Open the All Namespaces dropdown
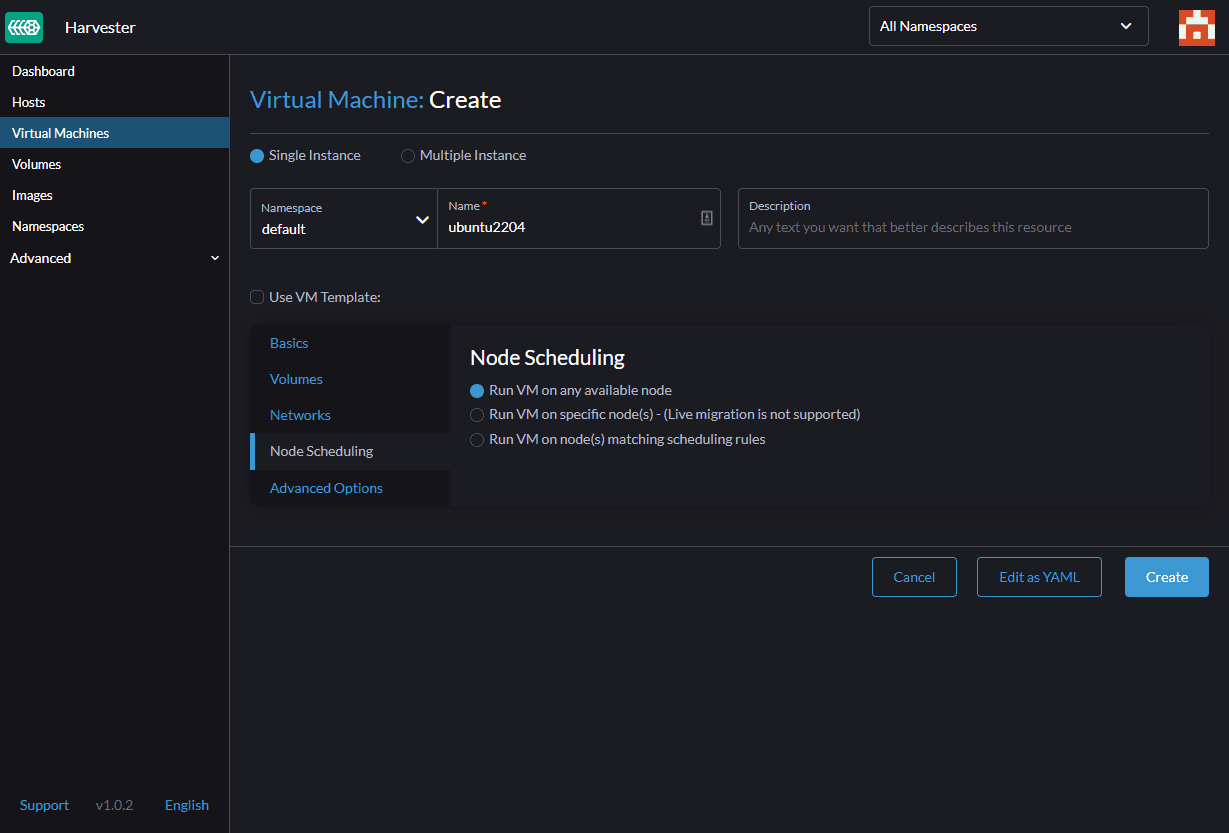This screenshot has height=833, width=1229. click(x=1008, y=27)
